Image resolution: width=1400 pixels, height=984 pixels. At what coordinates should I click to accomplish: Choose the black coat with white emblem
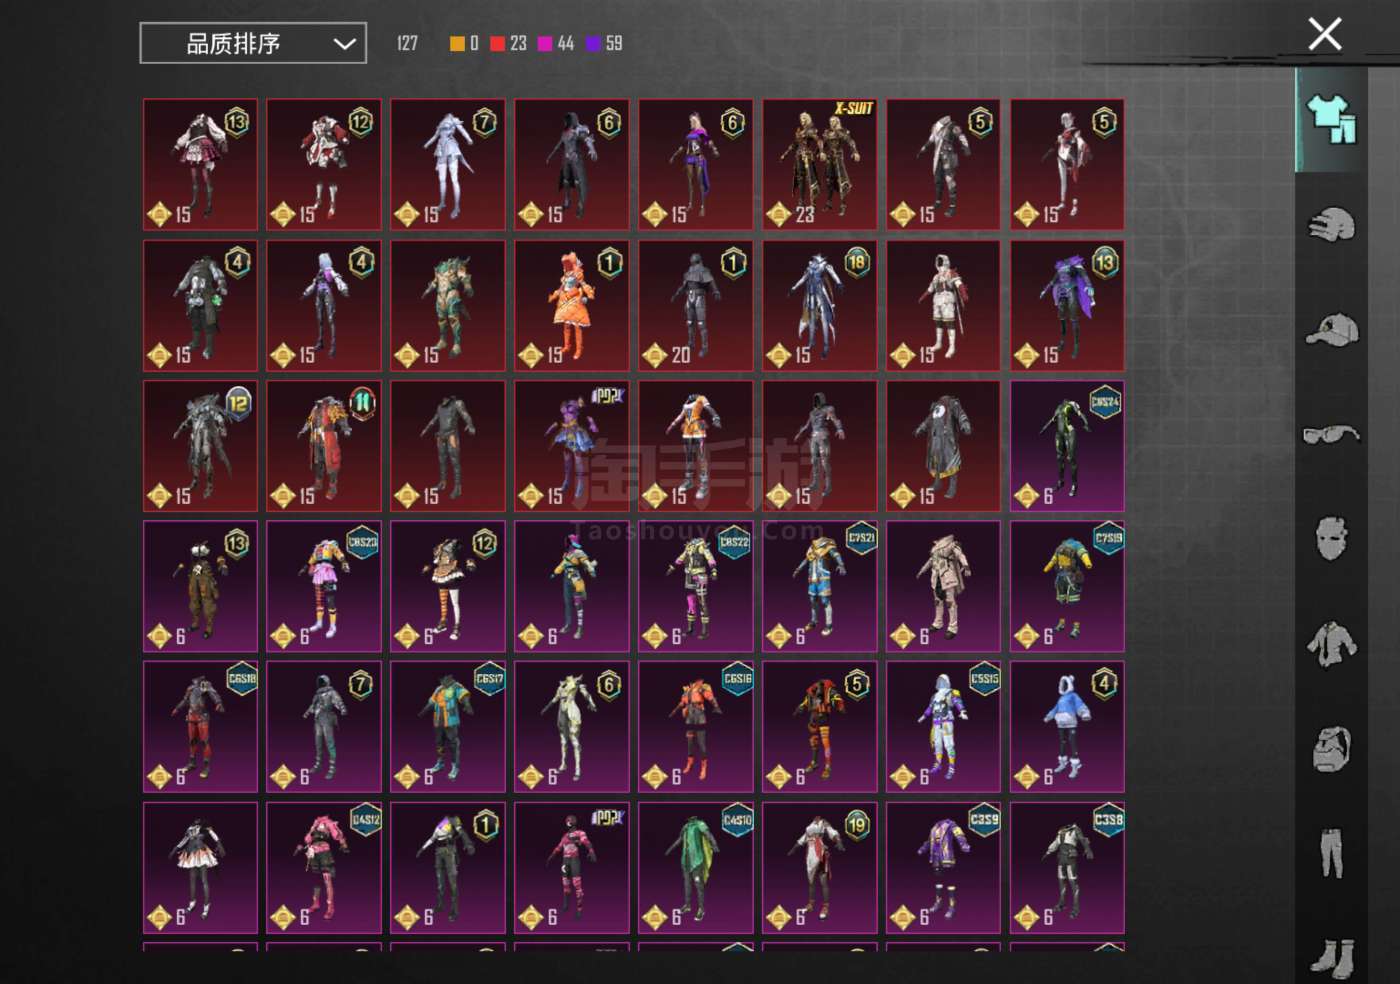[x=944, y=446]
